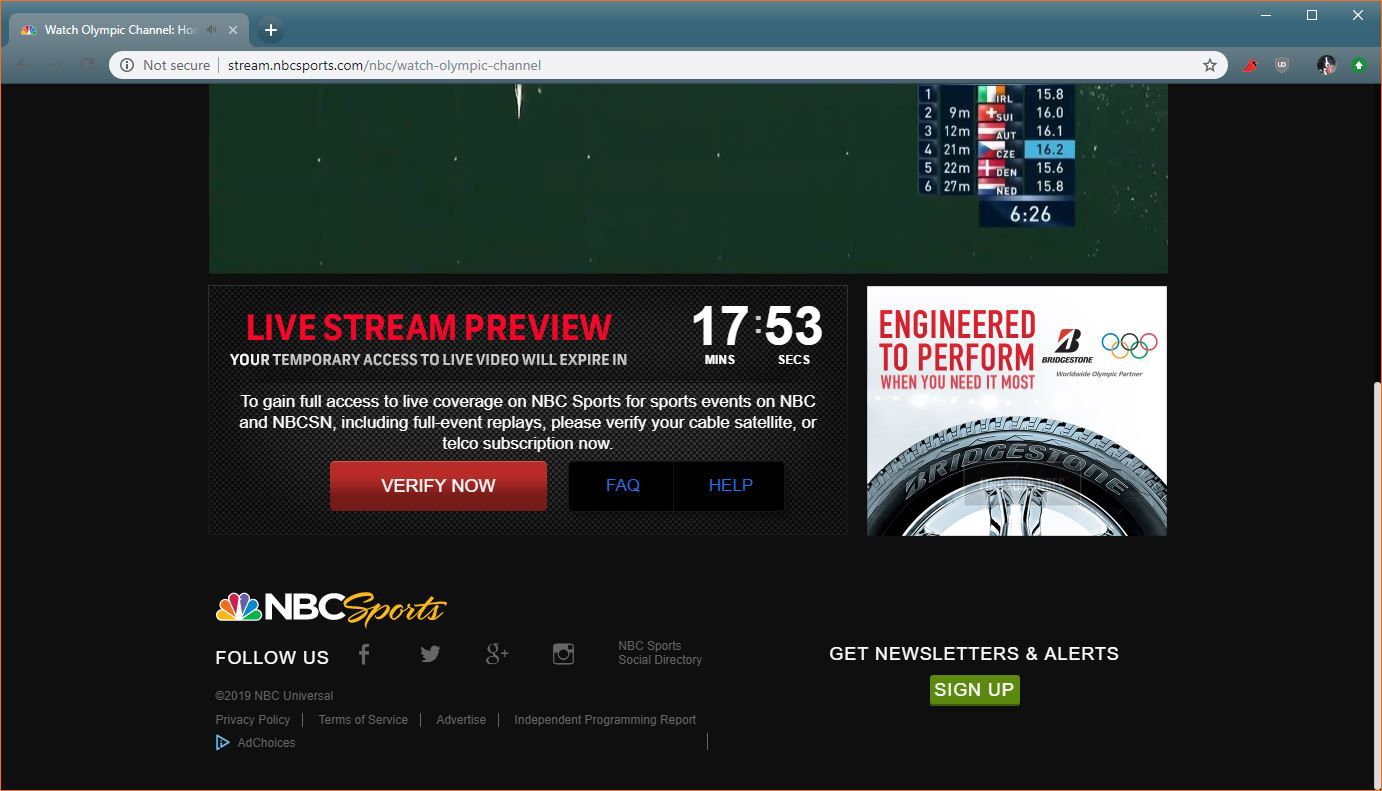1382x791 pixels.
Task: Click the NBC Sports peacock logo
Action: click(x=330, y=608)
